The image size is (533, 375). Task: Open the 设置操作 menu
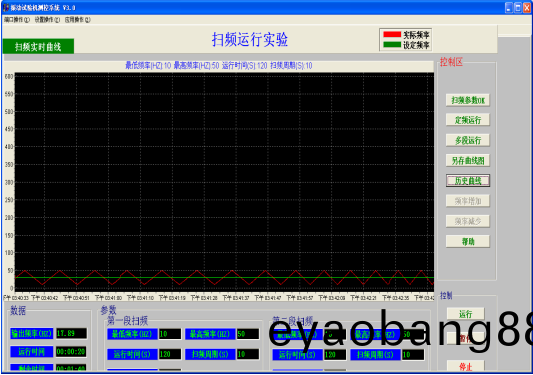coord(47,20)
